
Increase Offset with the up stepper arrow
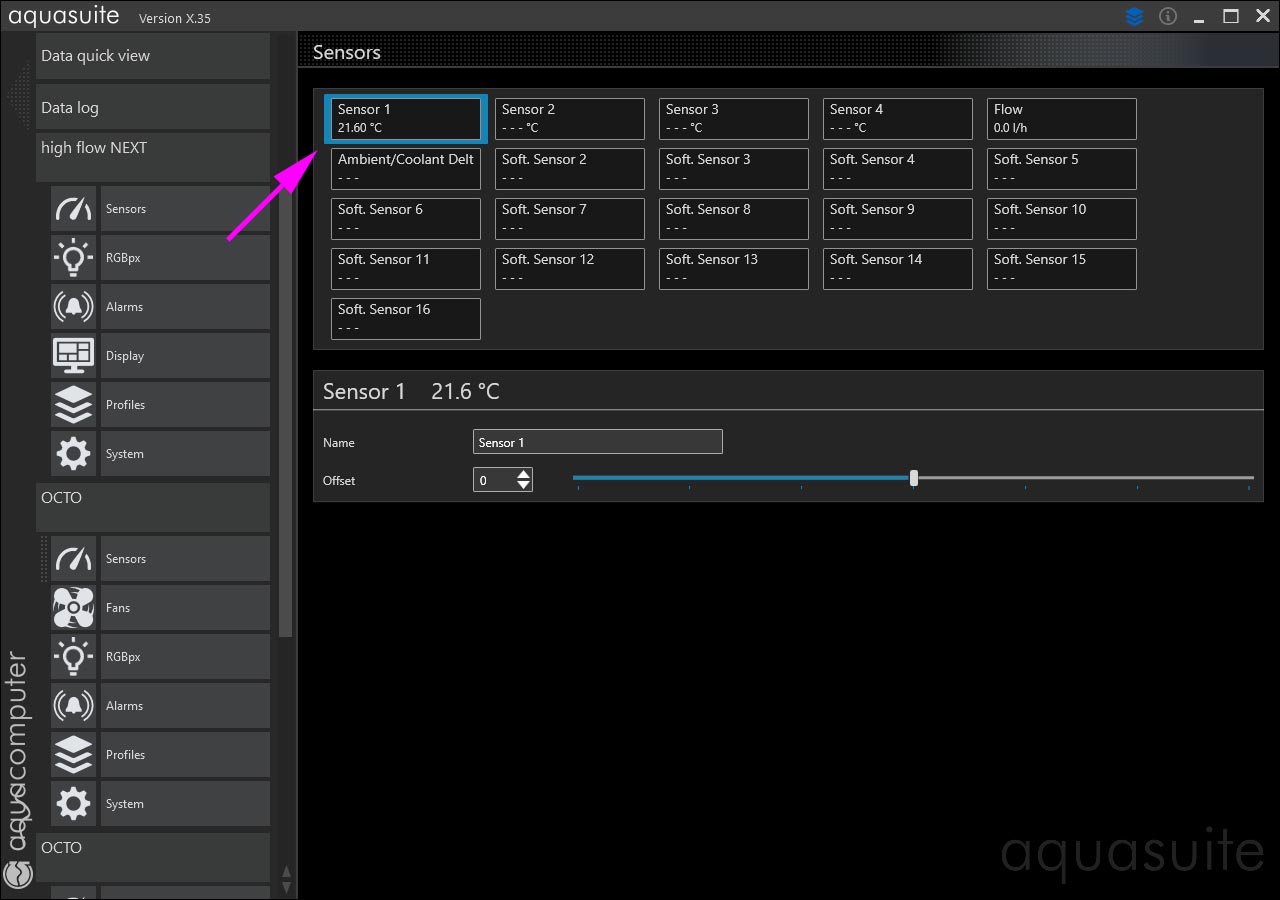click(524, 474)
